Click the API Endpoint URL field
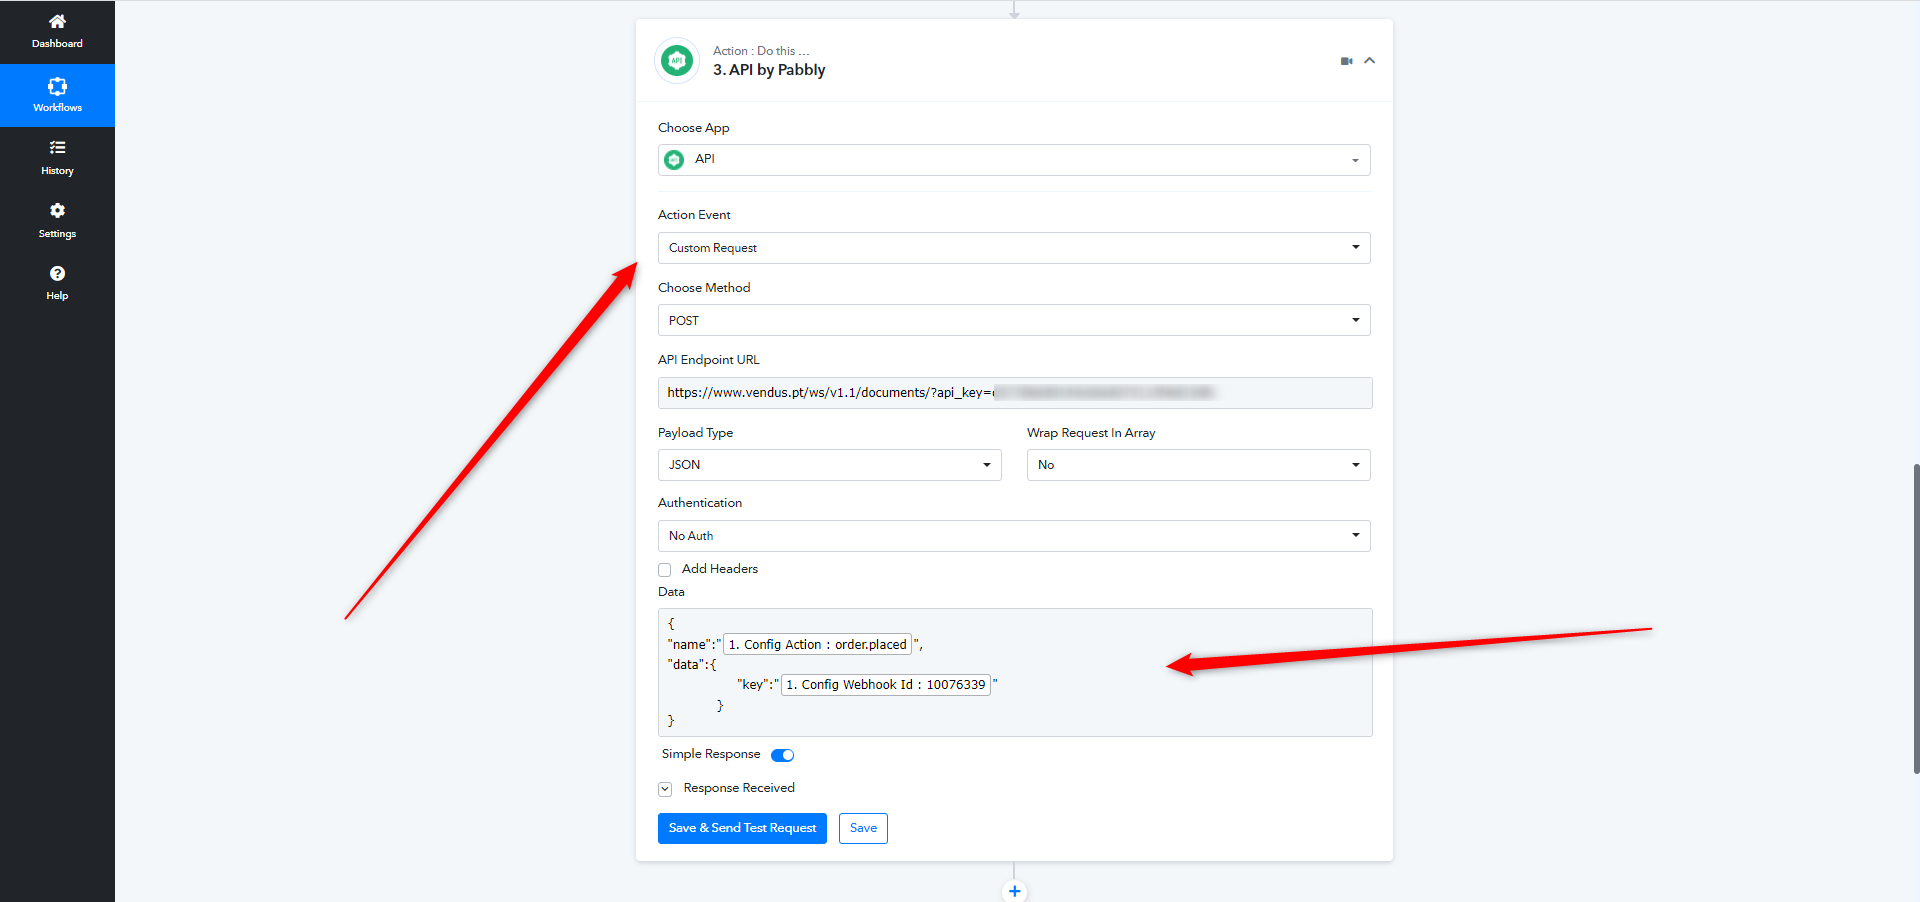1920x902 pixels. (x=1015, y=393)
